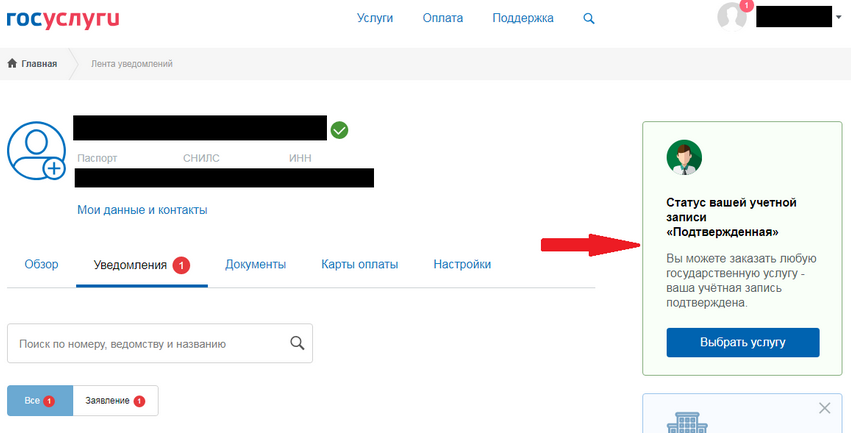The width and height of the screenshot is (851, 446).
Task: Click the user avatar in the header
Action: click(733, 17)
